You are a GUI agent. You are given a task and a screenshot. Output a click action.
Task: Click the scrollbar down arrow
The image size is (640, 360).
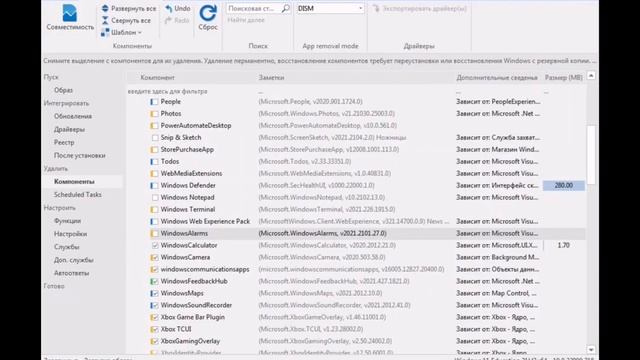[x=591, y=350]
